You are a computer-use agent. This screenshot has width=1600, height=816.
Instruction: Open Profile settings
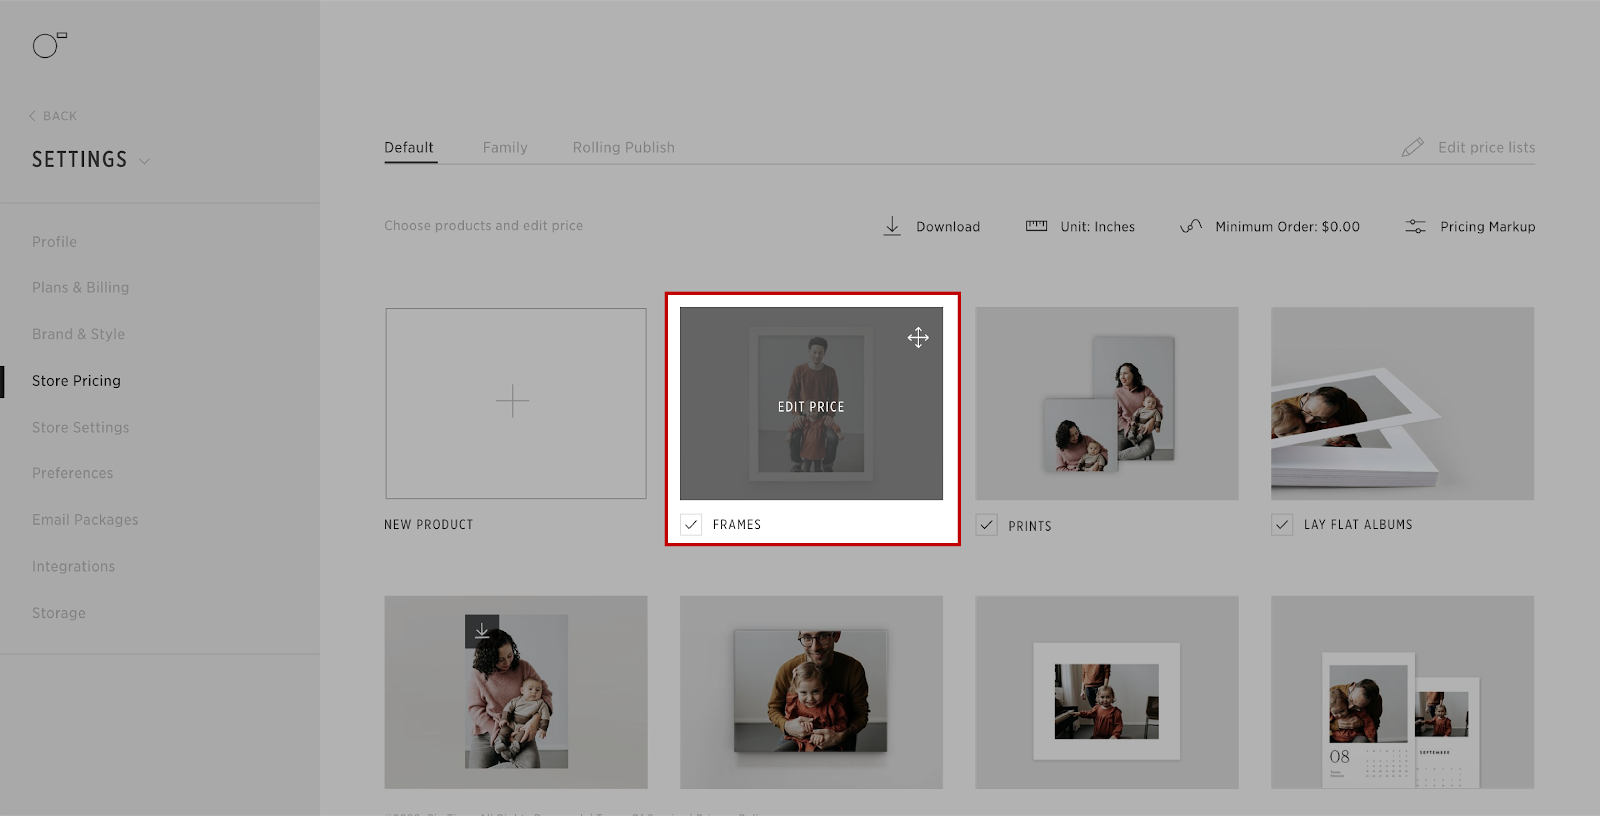coord(54,242)
